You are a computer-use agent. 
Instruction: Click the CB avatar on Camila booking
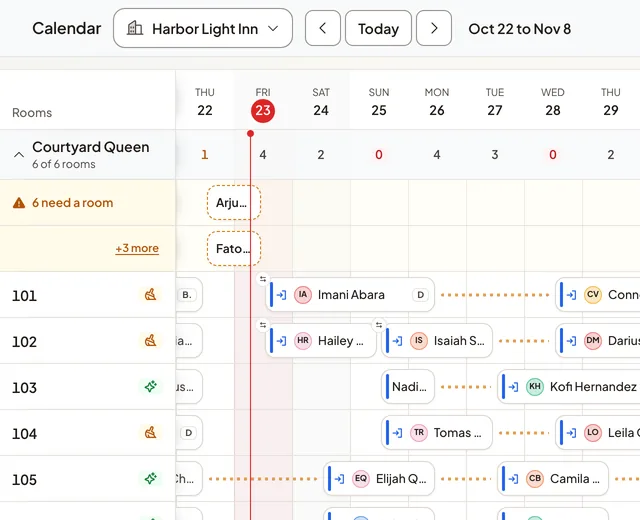pos(535,478)
